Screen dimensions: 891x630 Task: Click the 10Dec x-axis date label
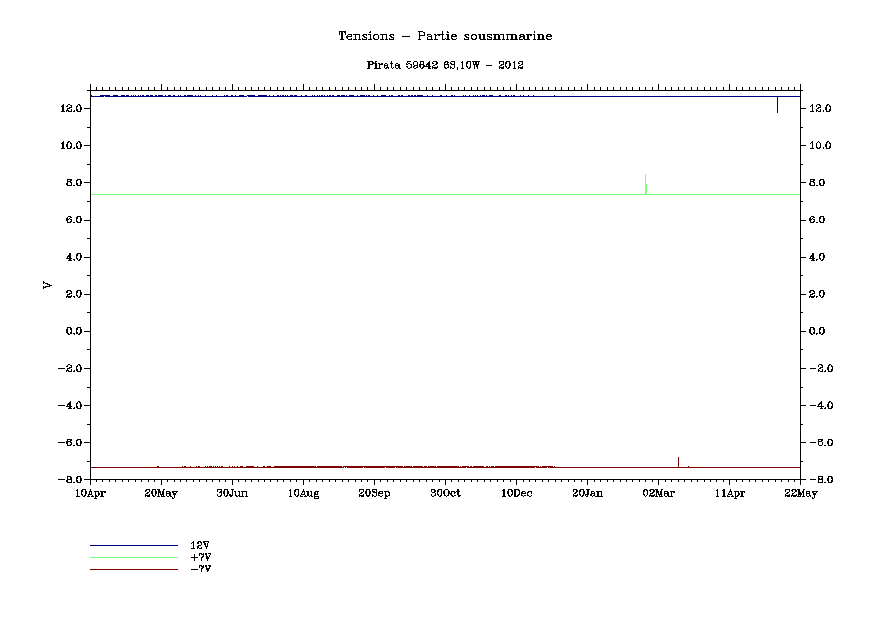(x=516, y=493)
